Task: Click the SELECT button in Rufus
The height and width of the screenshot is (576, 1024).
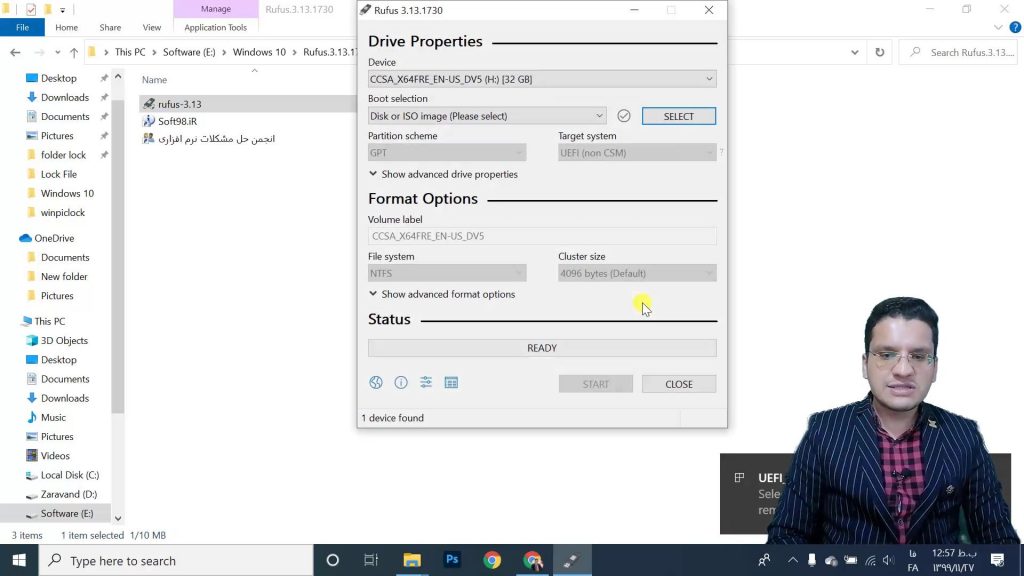Action: (679, 116)
